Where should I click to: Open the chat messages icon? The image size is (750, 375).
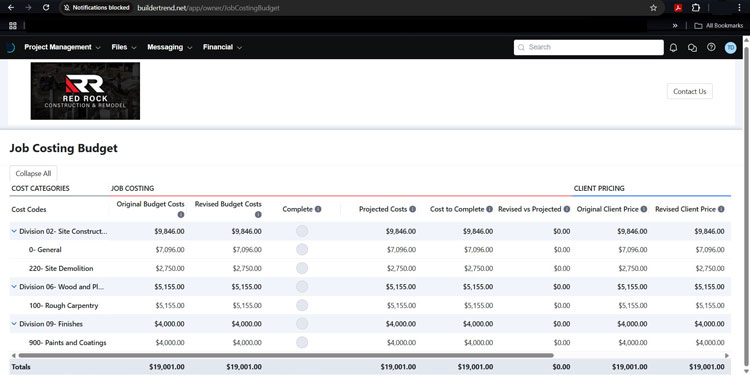coord(692,47)
